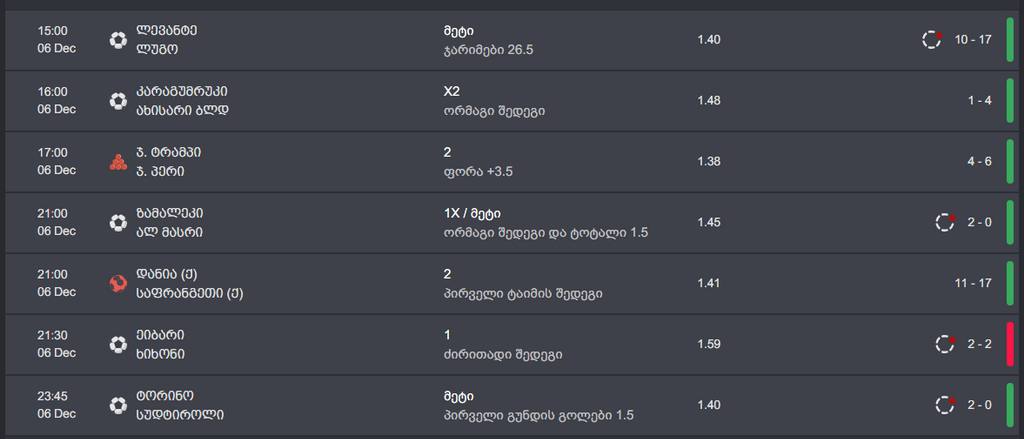
Task: Click the football icon beside ეიბარი - ხიხონი
Action: click(119, 344)
